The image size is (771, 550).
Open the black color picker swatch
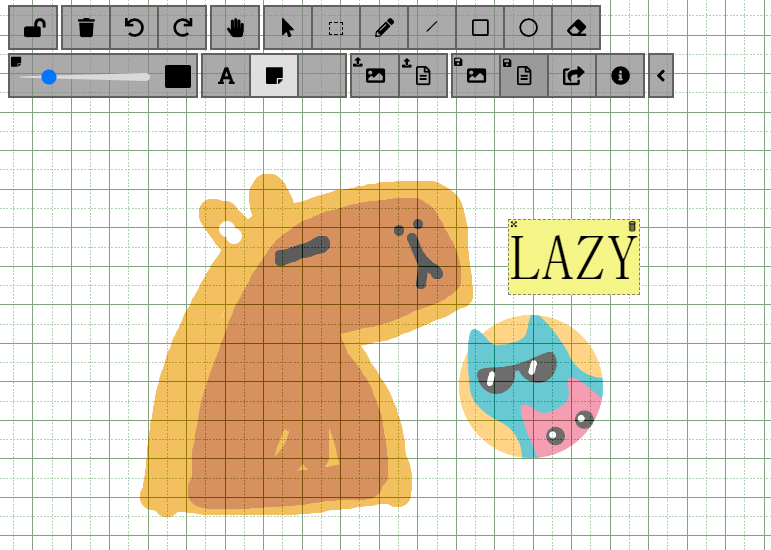[x=178, y=77]
